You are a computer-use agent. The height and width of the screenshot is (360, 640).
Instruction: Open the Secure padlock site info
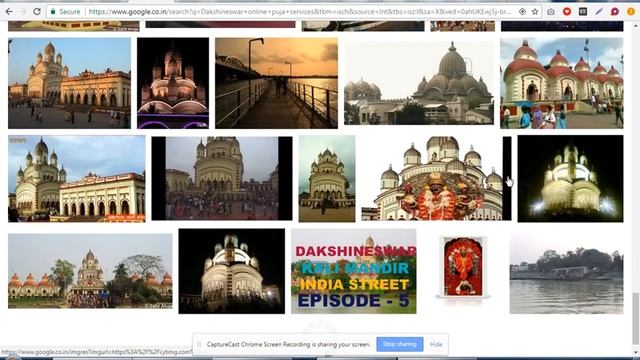(x=65, y=12)
